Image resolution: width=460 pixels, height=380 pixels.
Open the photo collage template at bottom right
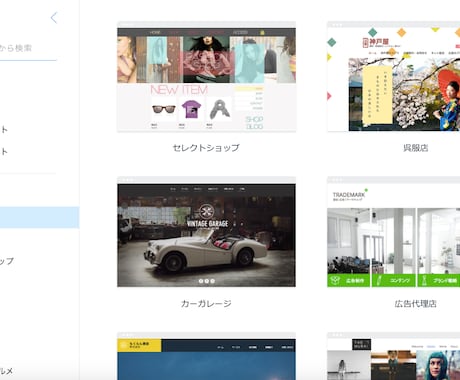393,356
